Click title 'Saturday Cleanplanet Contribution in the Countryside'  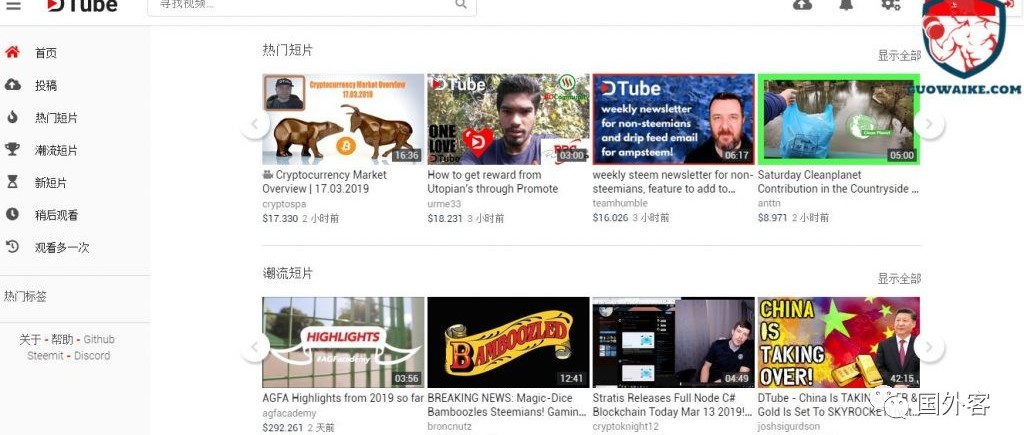coord(838,182)
